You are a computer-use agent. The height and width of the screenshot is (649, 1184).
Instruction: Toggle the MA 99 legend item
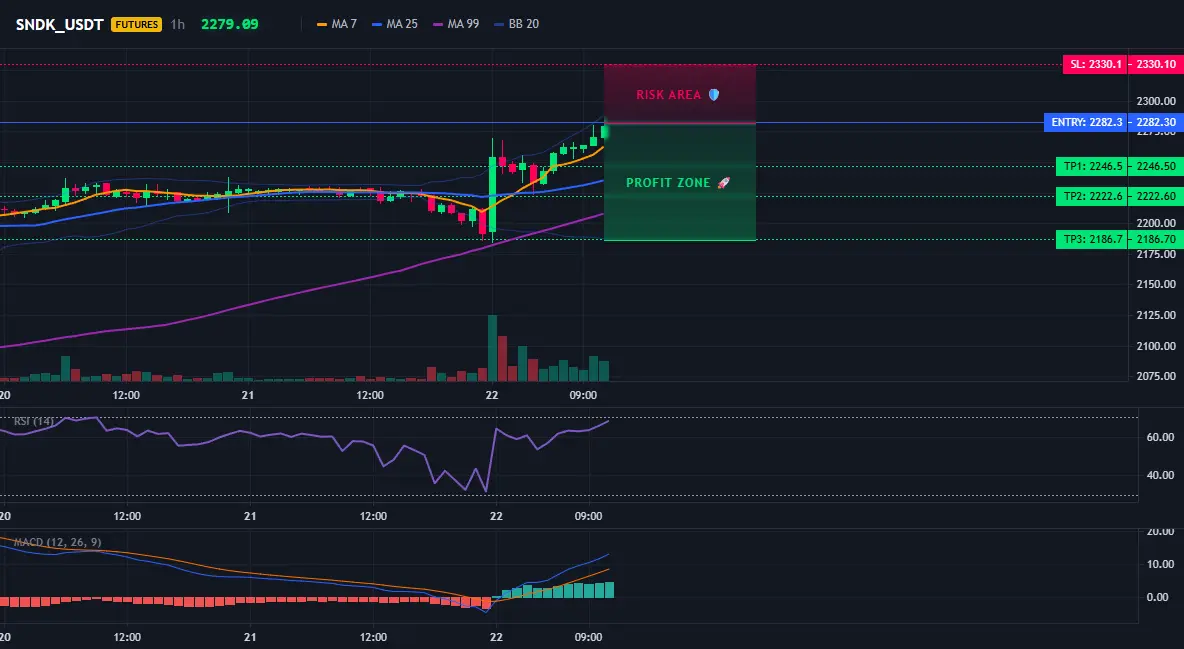click(456, 24)
